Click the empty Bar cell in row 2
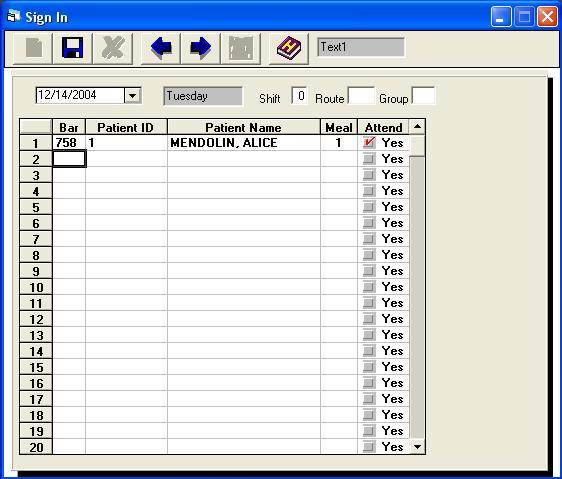 69,159
